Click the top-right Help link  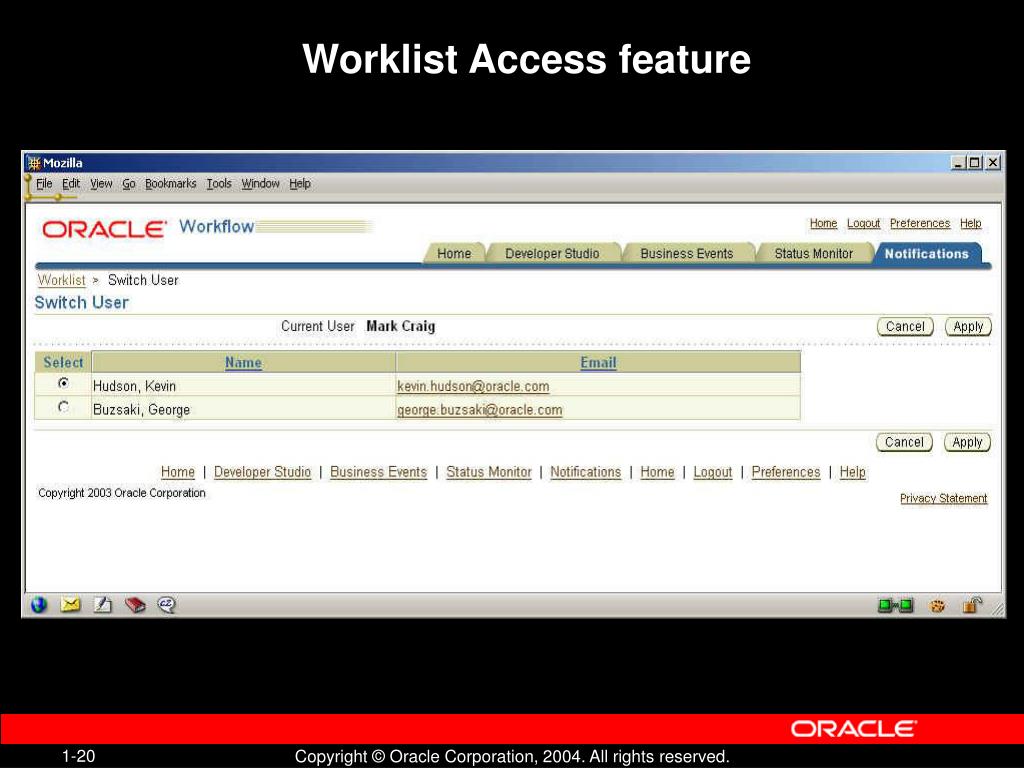tap(970, 223)
